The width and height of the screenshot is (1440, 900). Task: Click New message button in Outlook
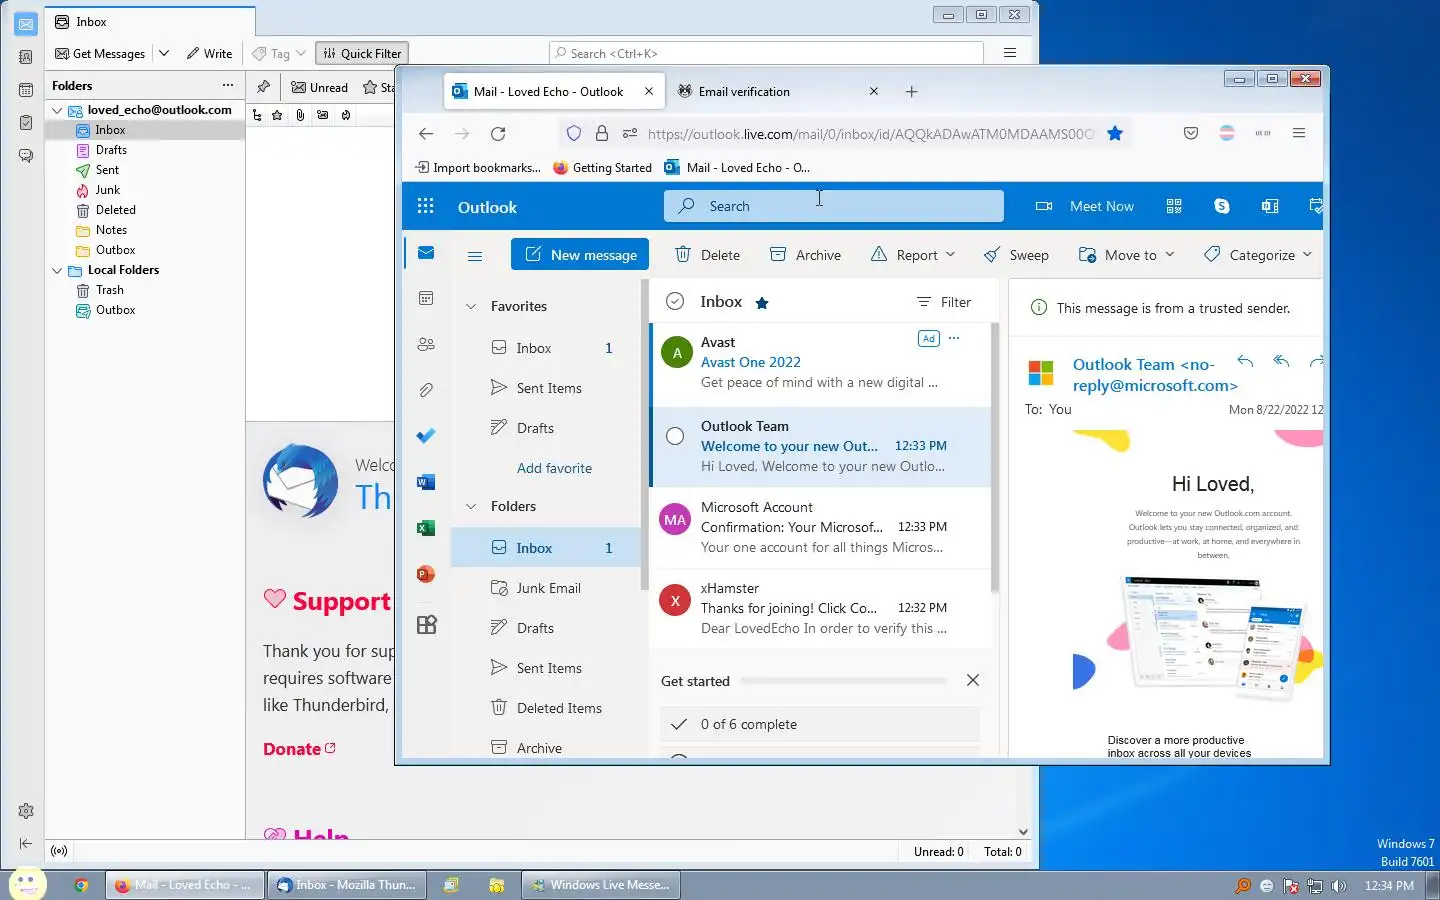point(580,254)
